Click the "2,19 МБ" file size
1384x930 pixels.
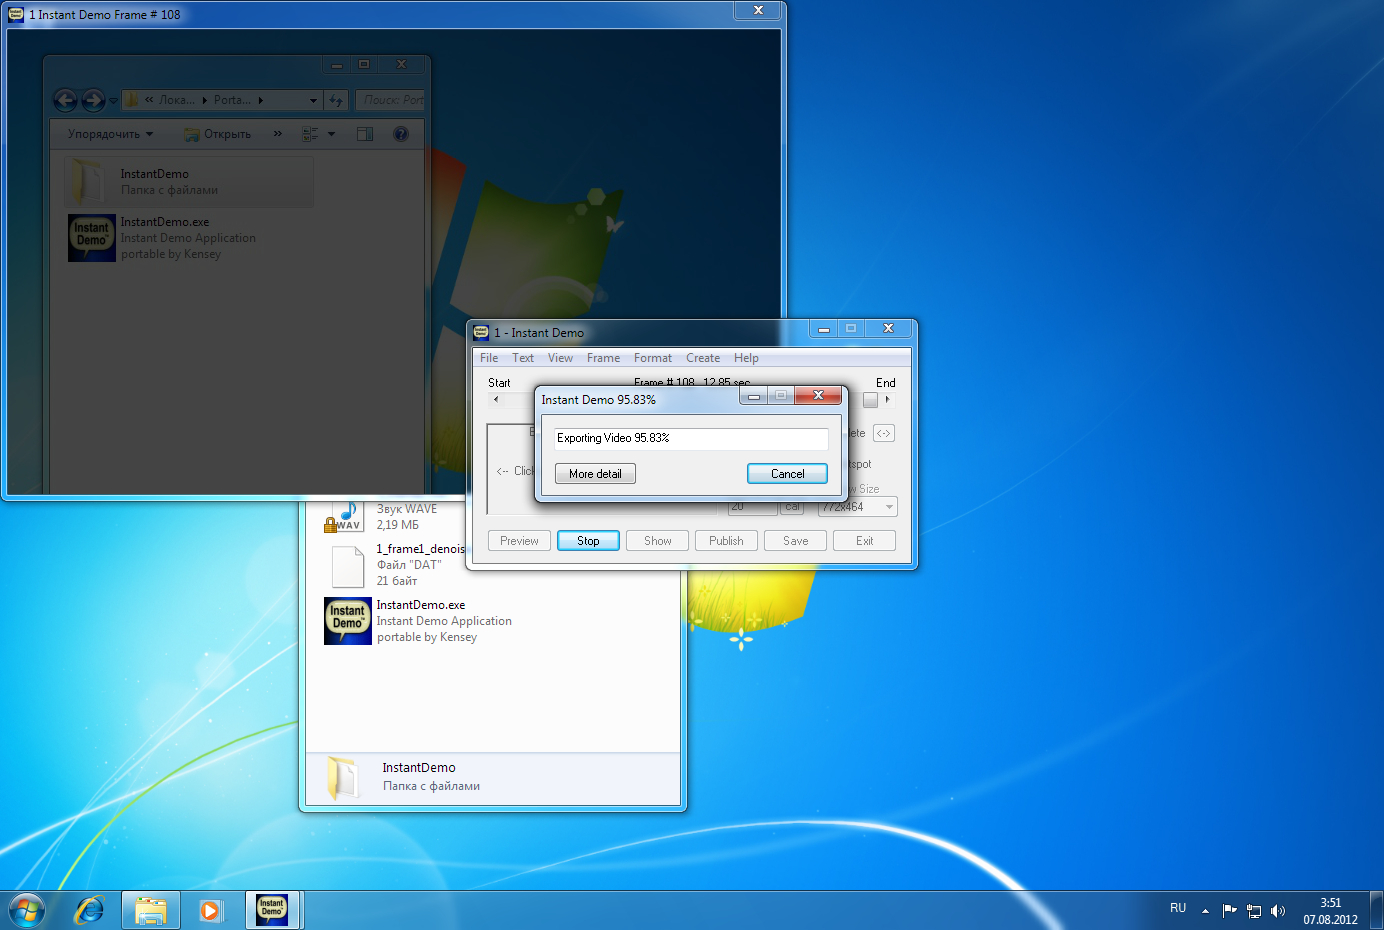pyautogui.click(x=398, y=525)
